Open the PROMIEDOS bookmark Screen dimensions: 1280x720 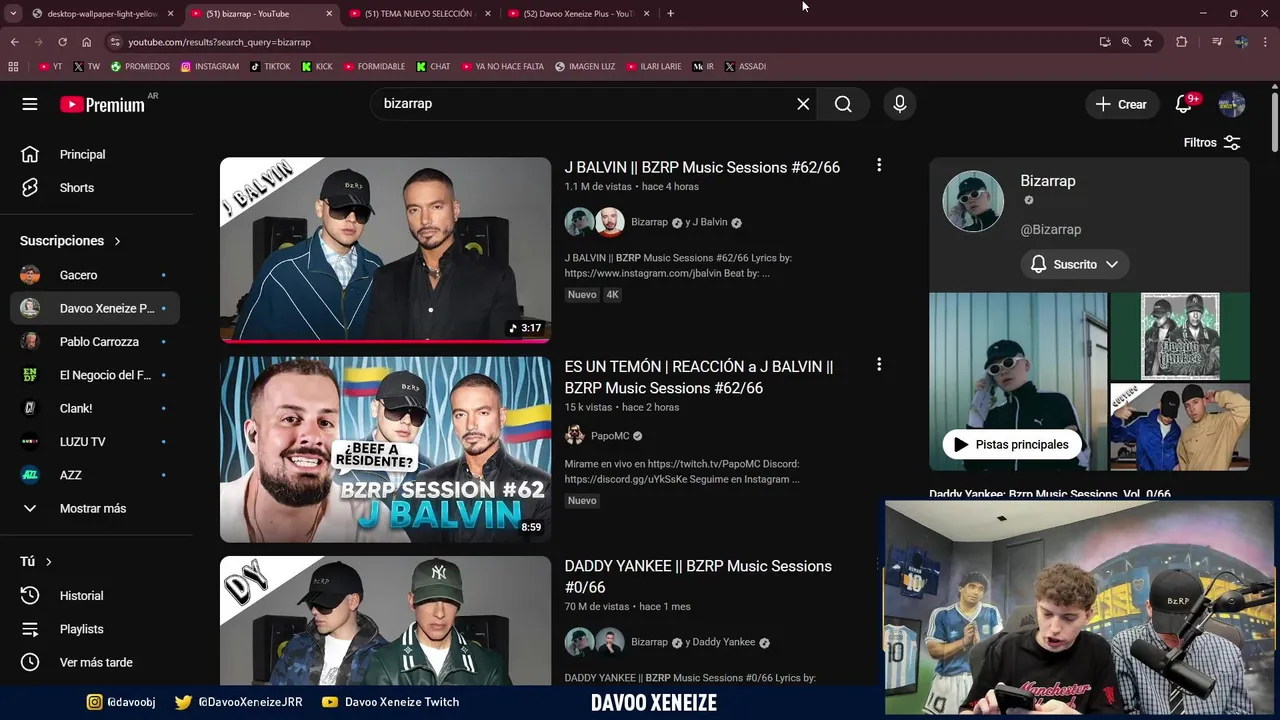140,67
